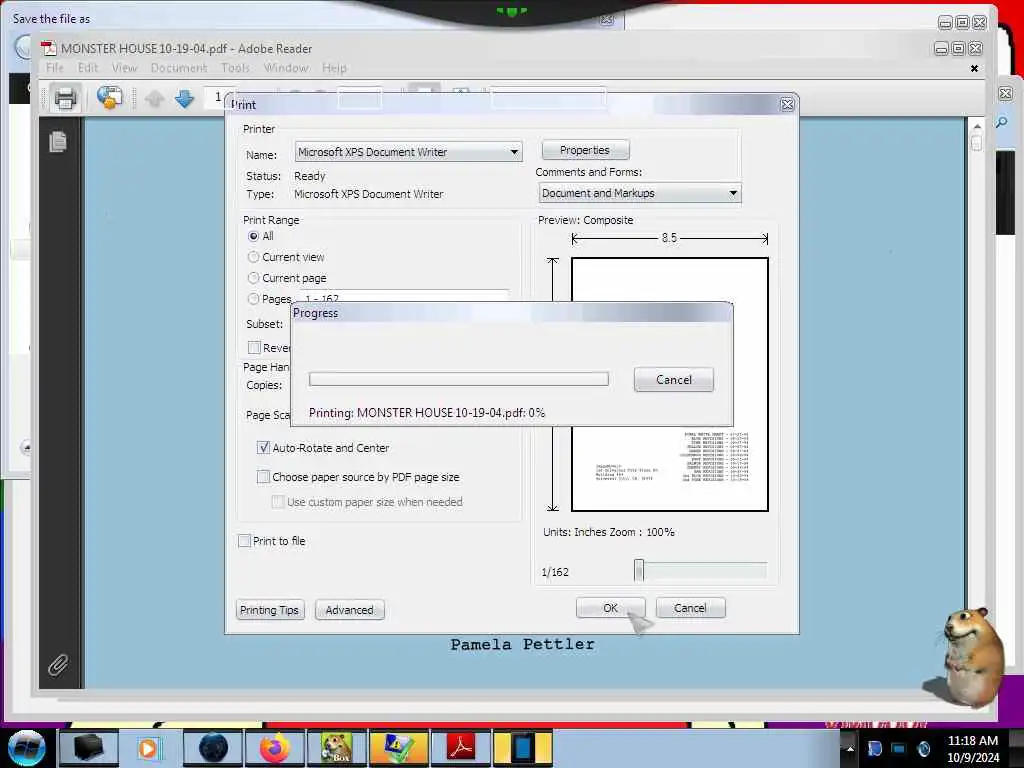
Task: Click the printer Properties button
Action: (x=585, y=150)
